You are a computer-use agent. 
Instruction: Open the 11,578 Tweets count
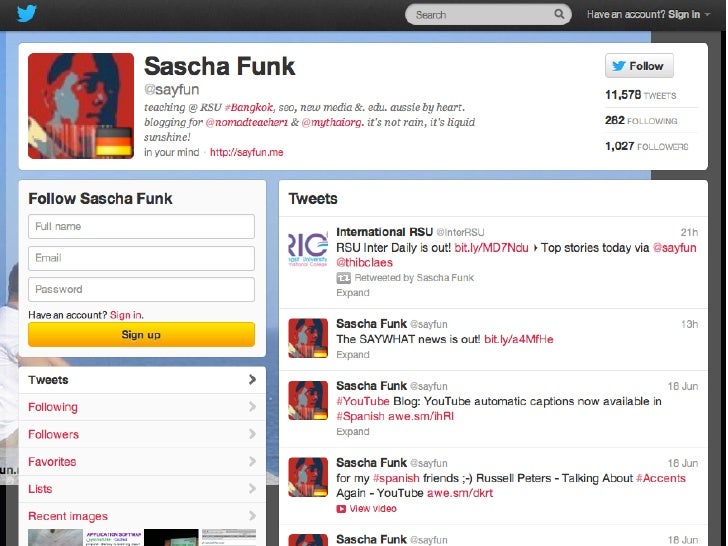click(640, 95)
